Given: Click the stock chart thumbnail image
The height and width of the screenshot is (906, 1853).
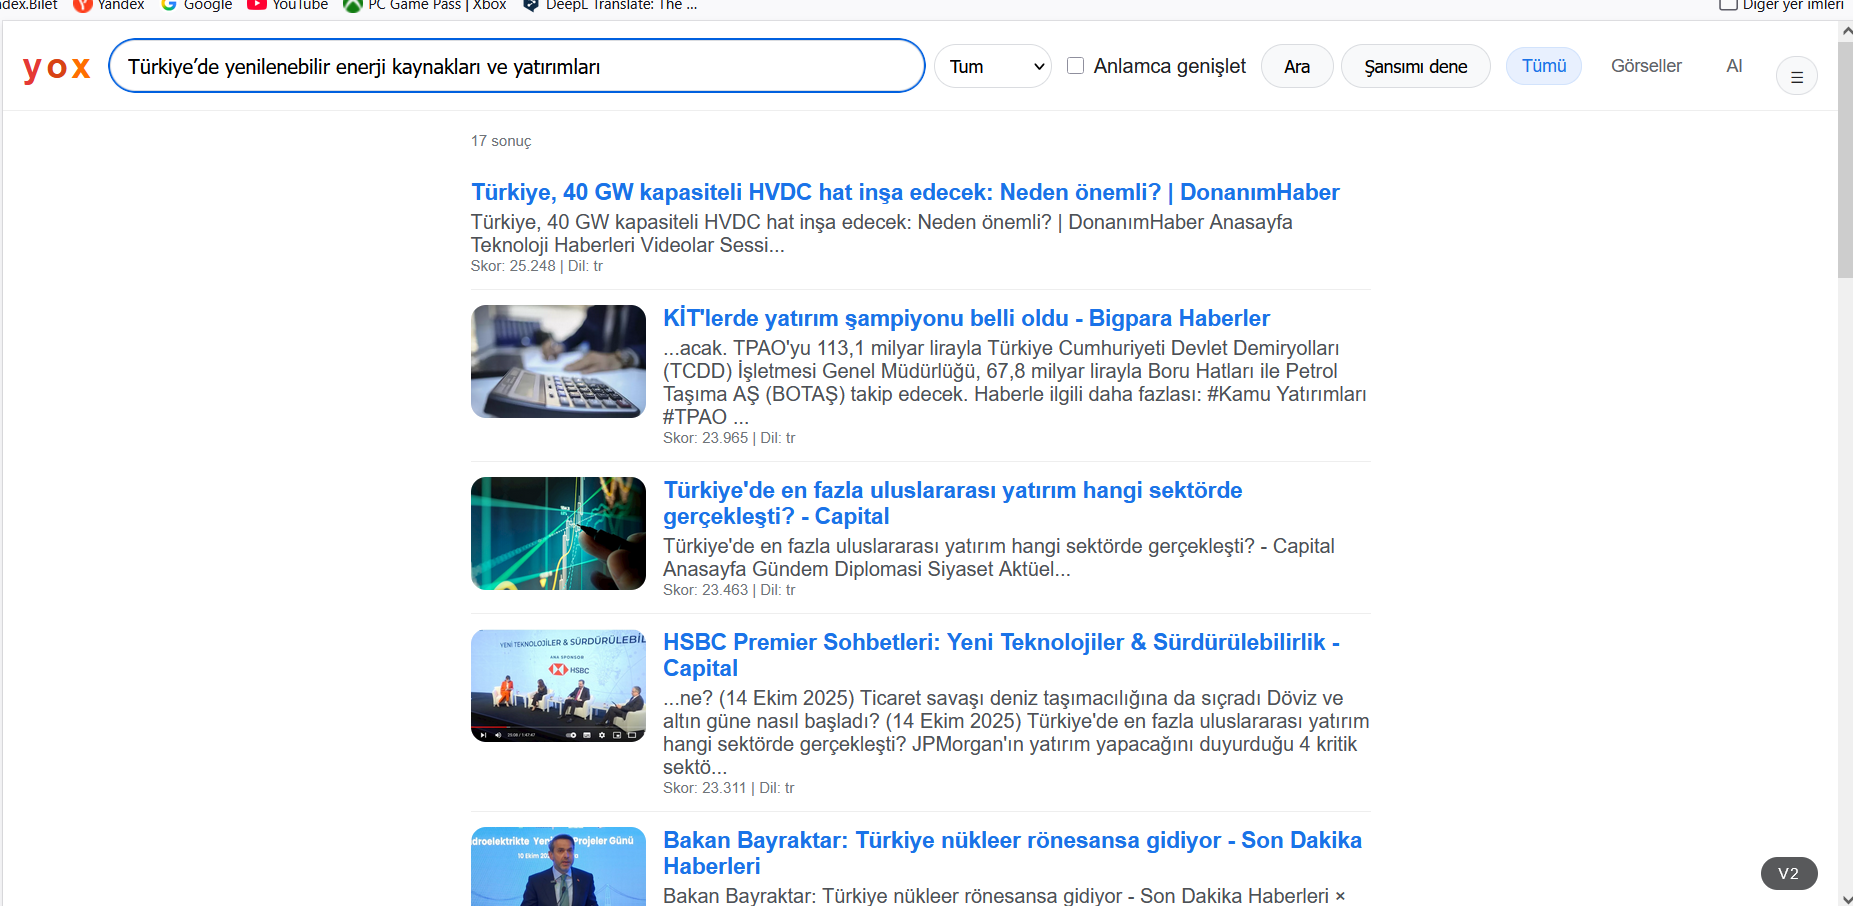Looking at the screenshot, I should [x=558, y=533].
